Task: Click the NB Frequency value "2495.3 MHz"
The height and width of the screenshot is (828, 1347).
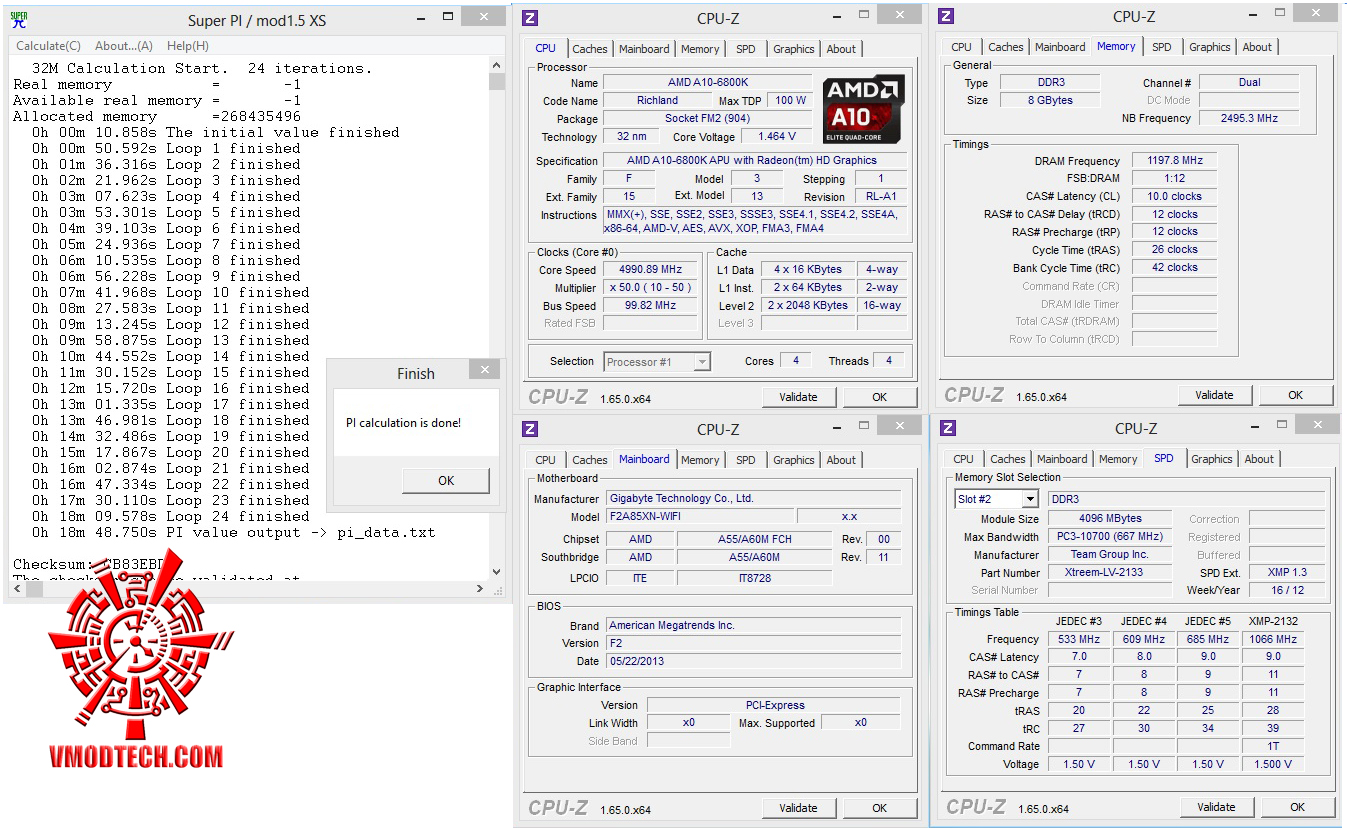Action: [1249, 118]
